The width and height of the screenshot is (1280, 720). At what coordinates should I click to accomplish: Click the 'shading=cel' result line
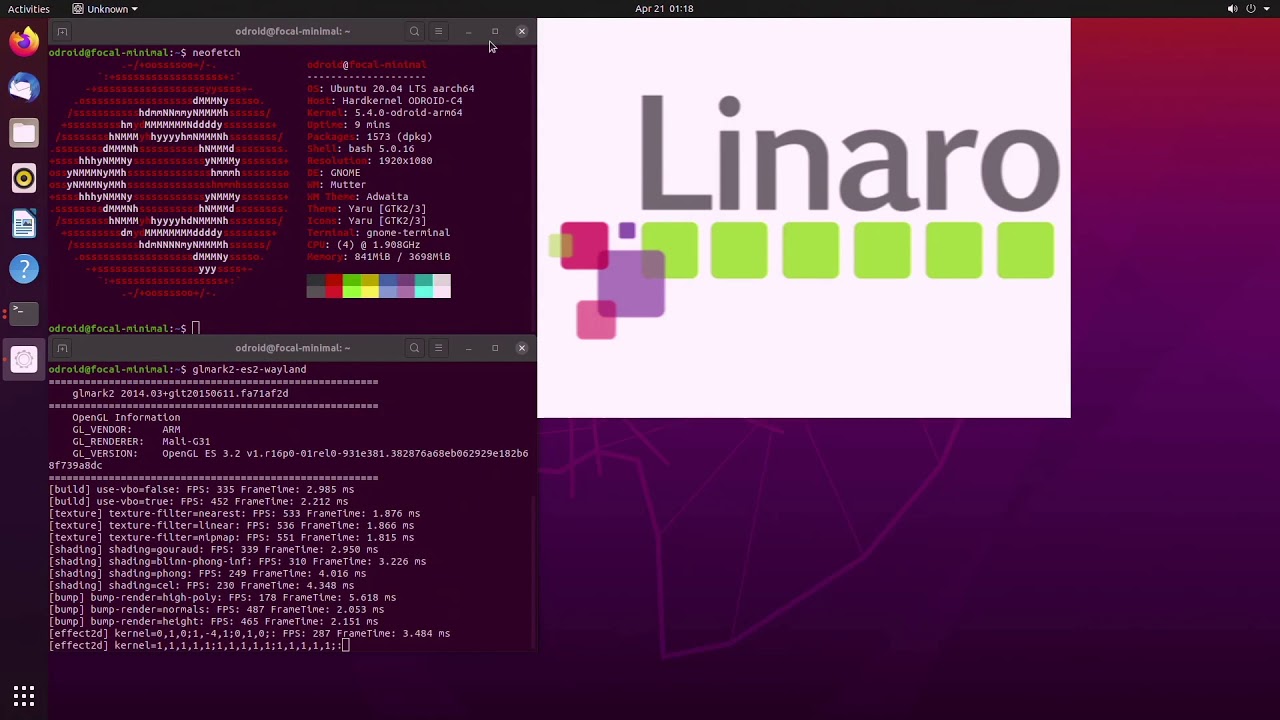pos(201,585)
